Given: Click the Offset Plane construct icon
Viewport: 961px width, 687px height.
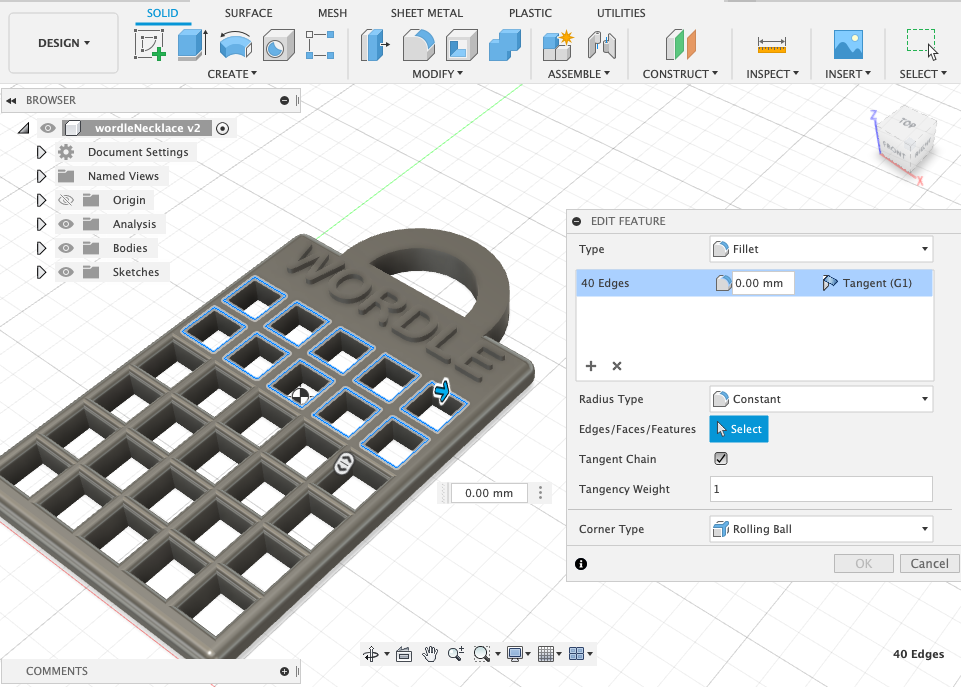Looking at the screenshot, I should coord(680,45).
